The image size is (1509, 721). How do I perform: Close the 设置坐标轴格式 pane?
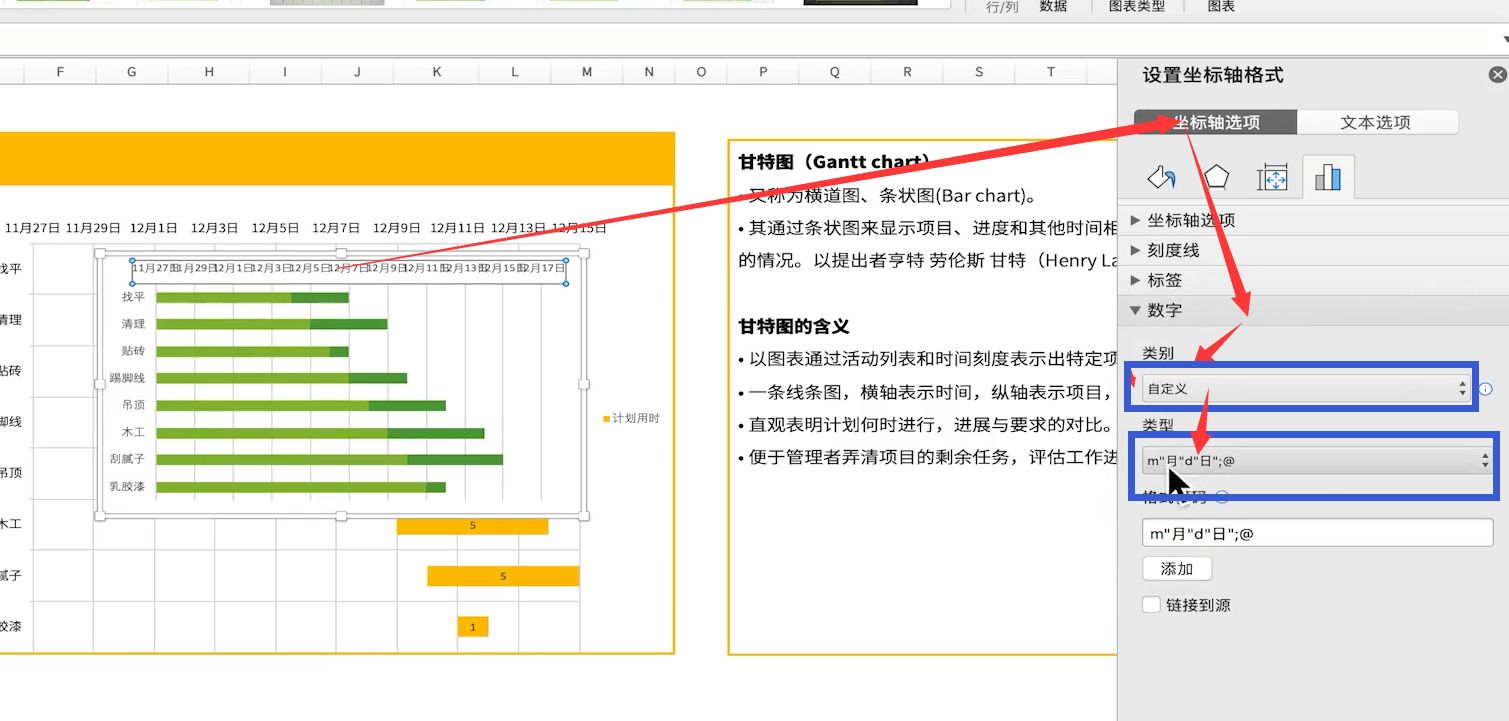coord(1497,75)
